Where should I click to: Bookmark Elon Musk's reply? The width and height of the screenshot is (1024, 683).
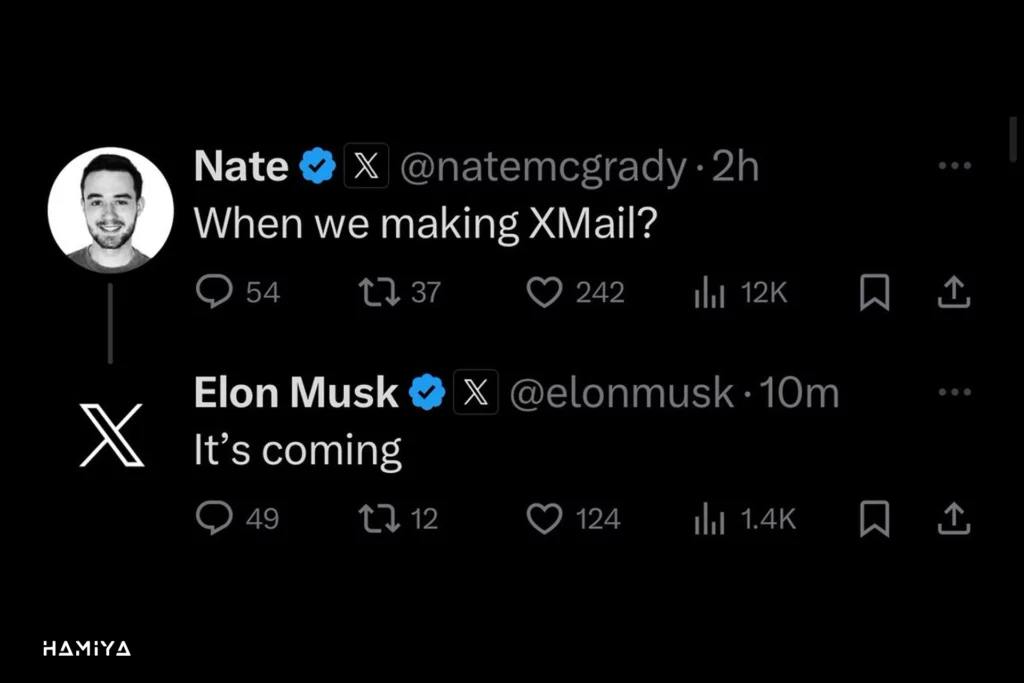[x=874, y=518]
